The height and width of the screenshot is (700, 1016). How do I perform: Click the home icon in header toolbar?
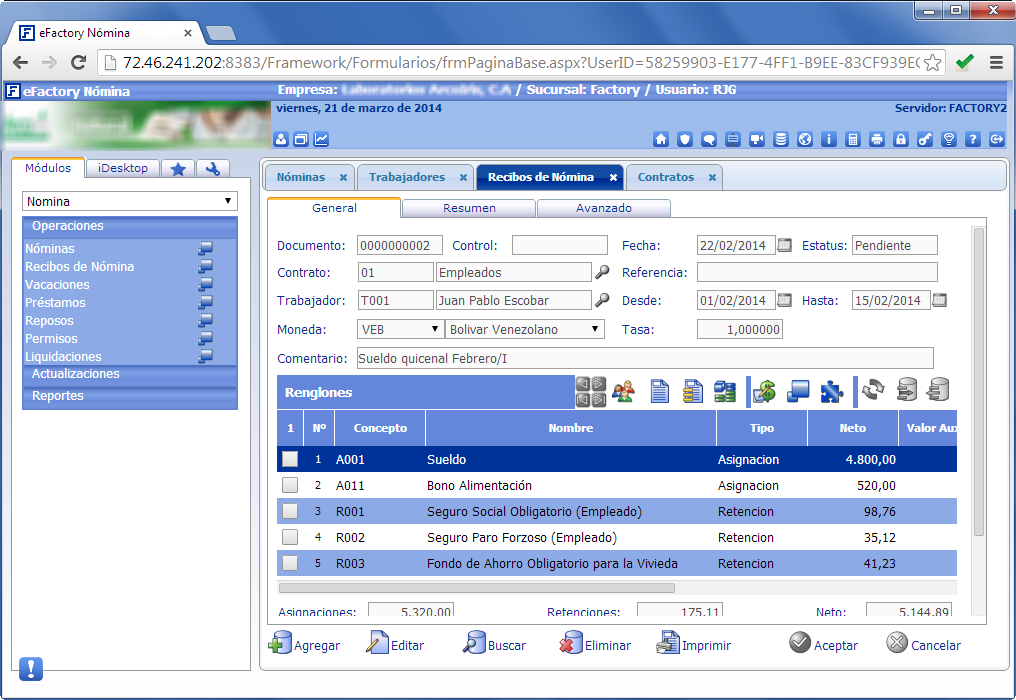click(x=661, y=139)
